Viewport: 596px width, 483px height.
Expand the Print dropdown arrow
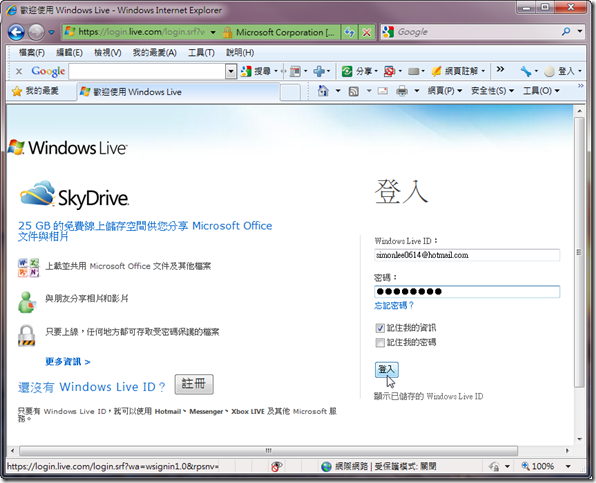pos(417,91)
